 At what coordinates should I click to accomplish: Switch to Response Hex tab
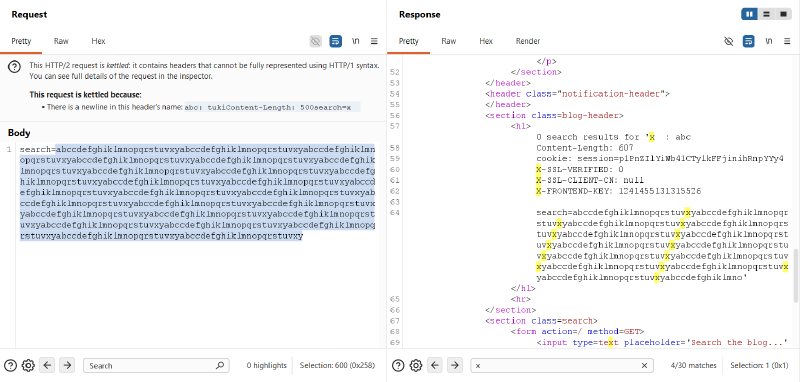[x=486, y=41]
